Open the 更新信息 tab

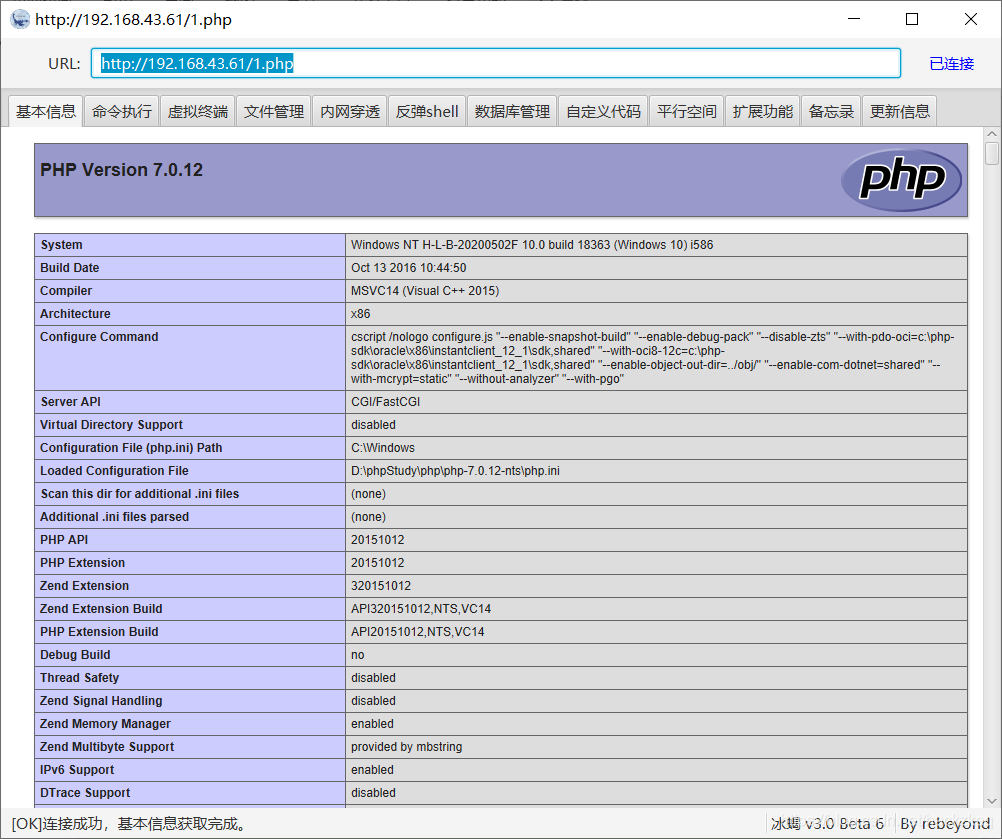(x=899, y=112)
